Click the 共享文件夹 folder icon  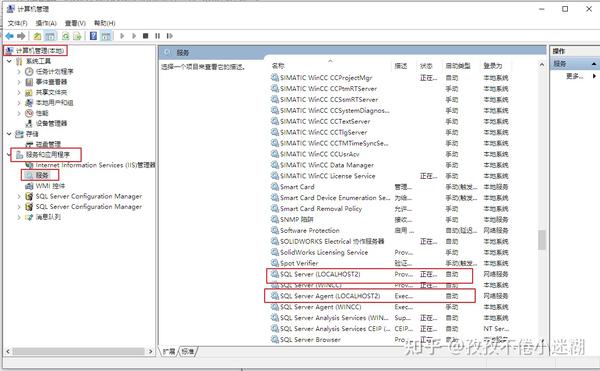click(29, 93)
